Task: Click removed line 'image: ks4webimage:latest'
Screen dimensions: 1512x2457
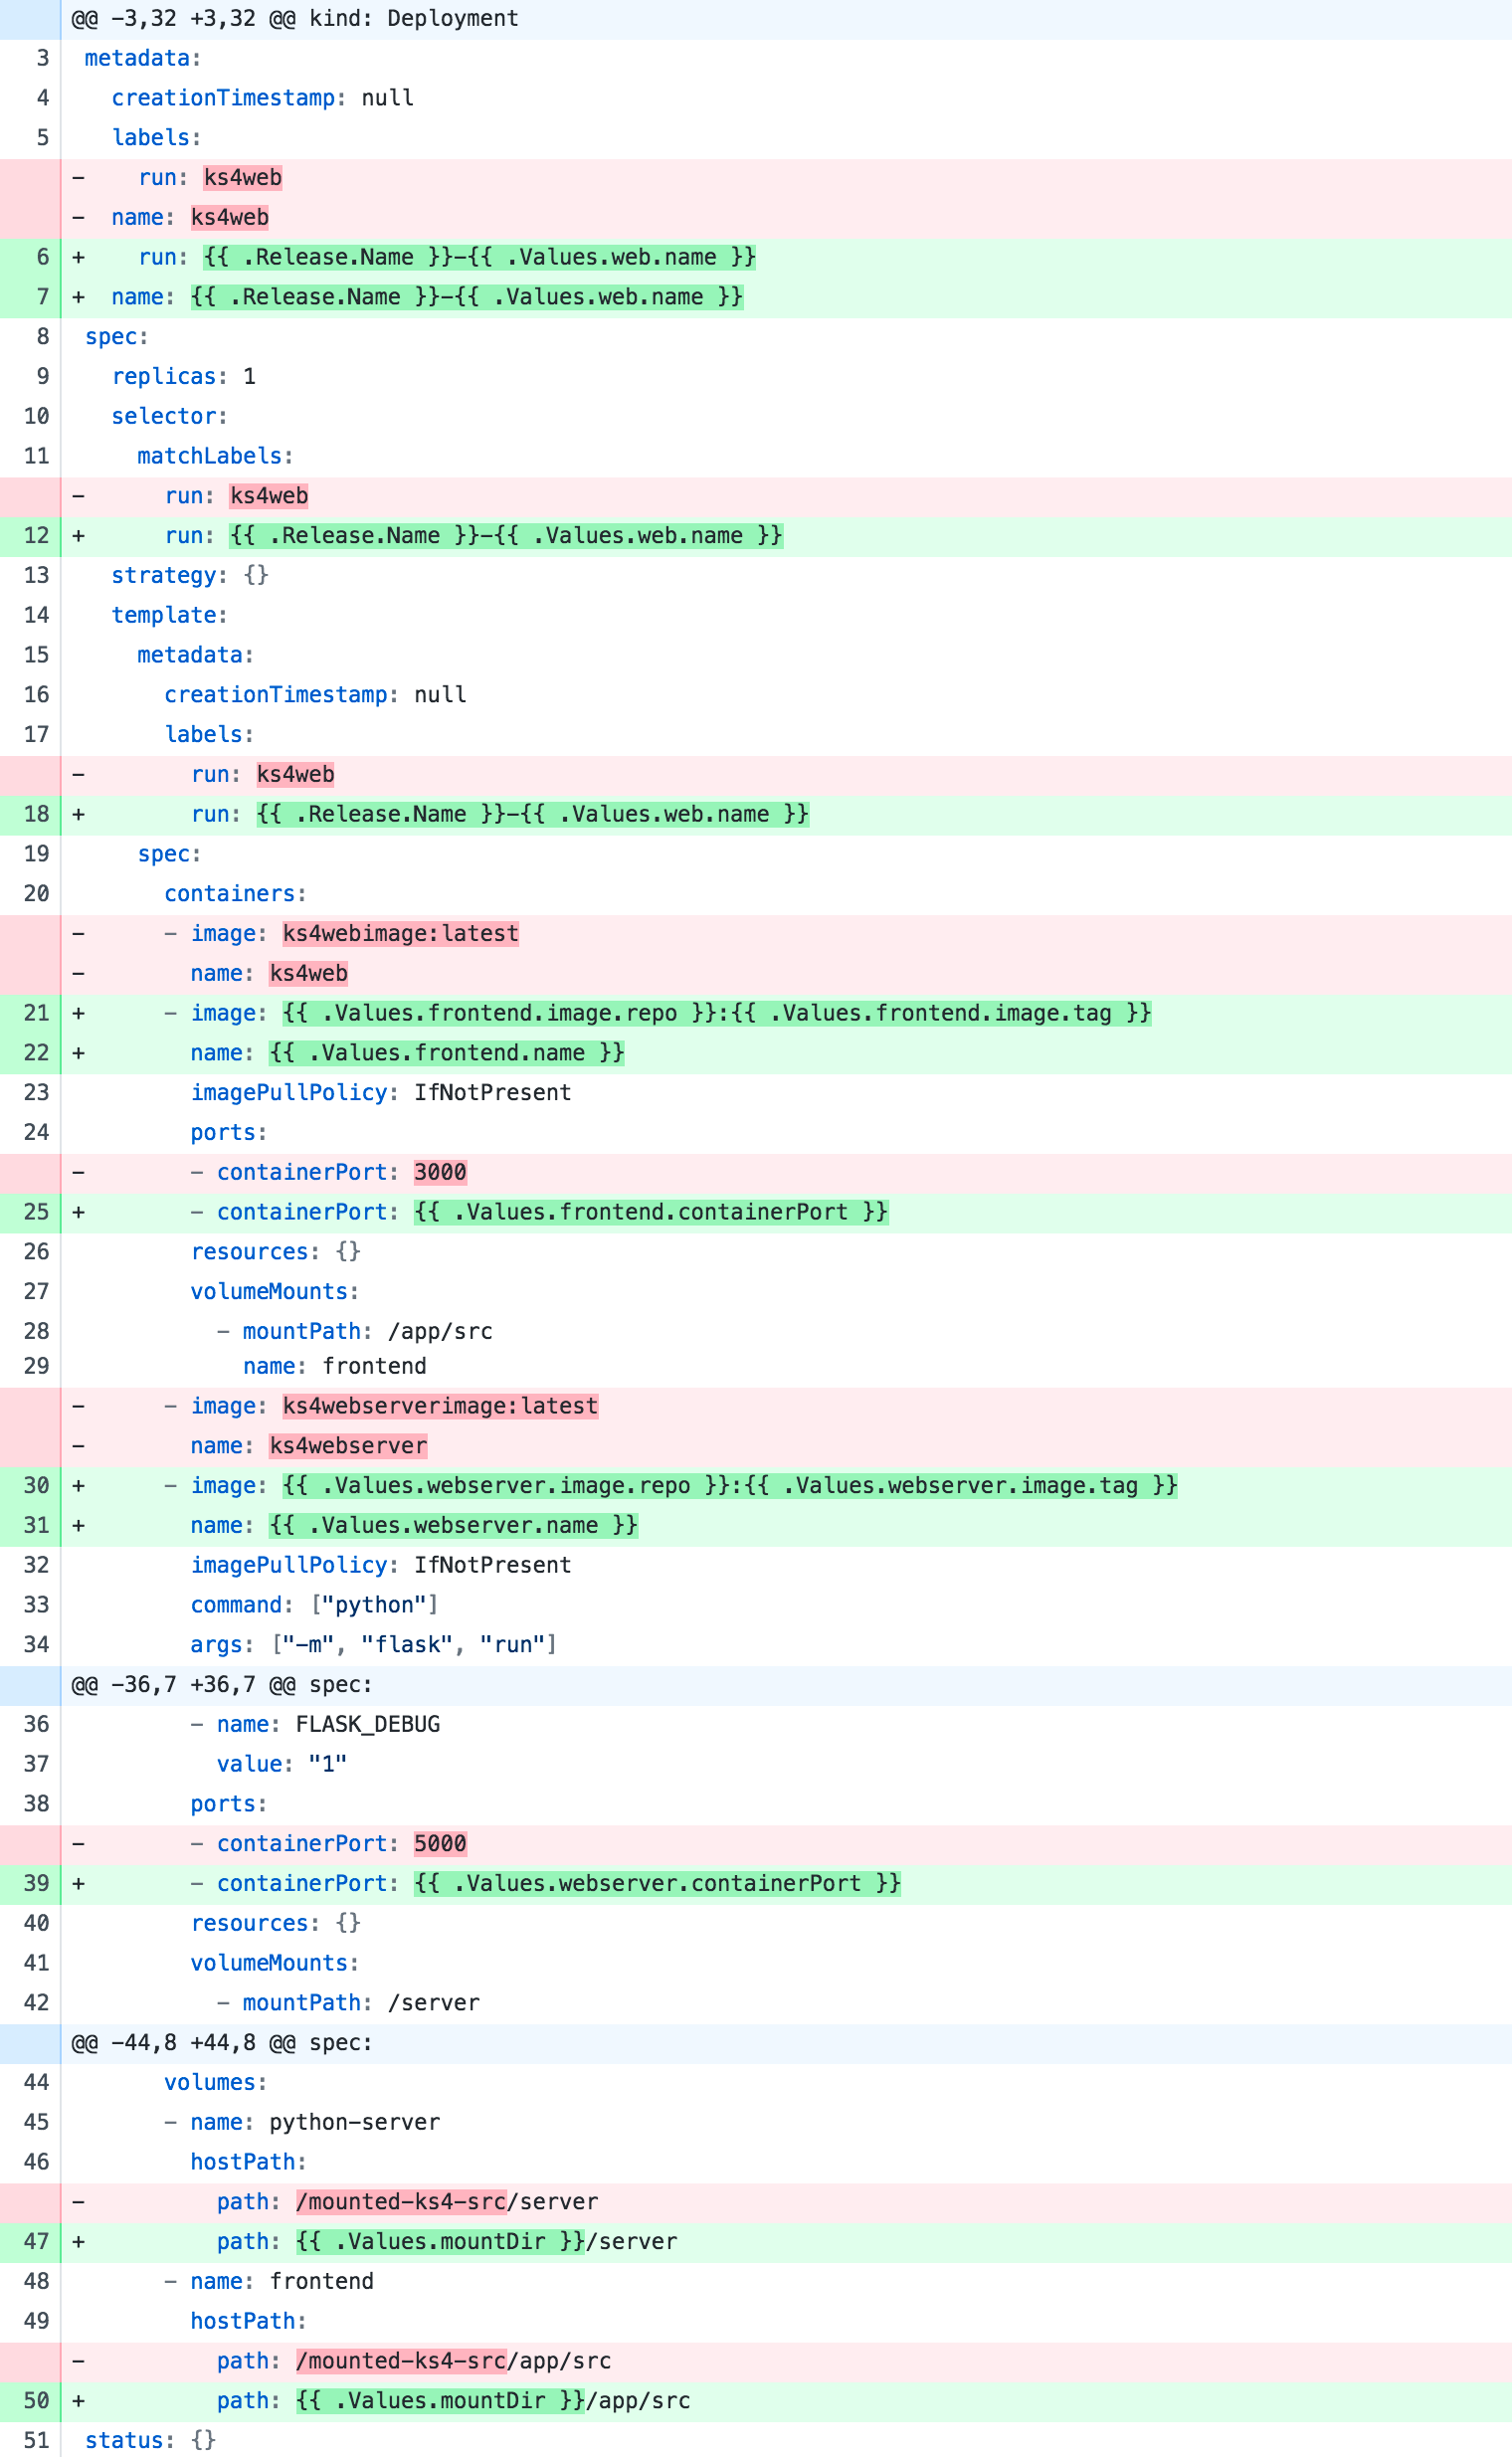Action: (x=786, y=934)
